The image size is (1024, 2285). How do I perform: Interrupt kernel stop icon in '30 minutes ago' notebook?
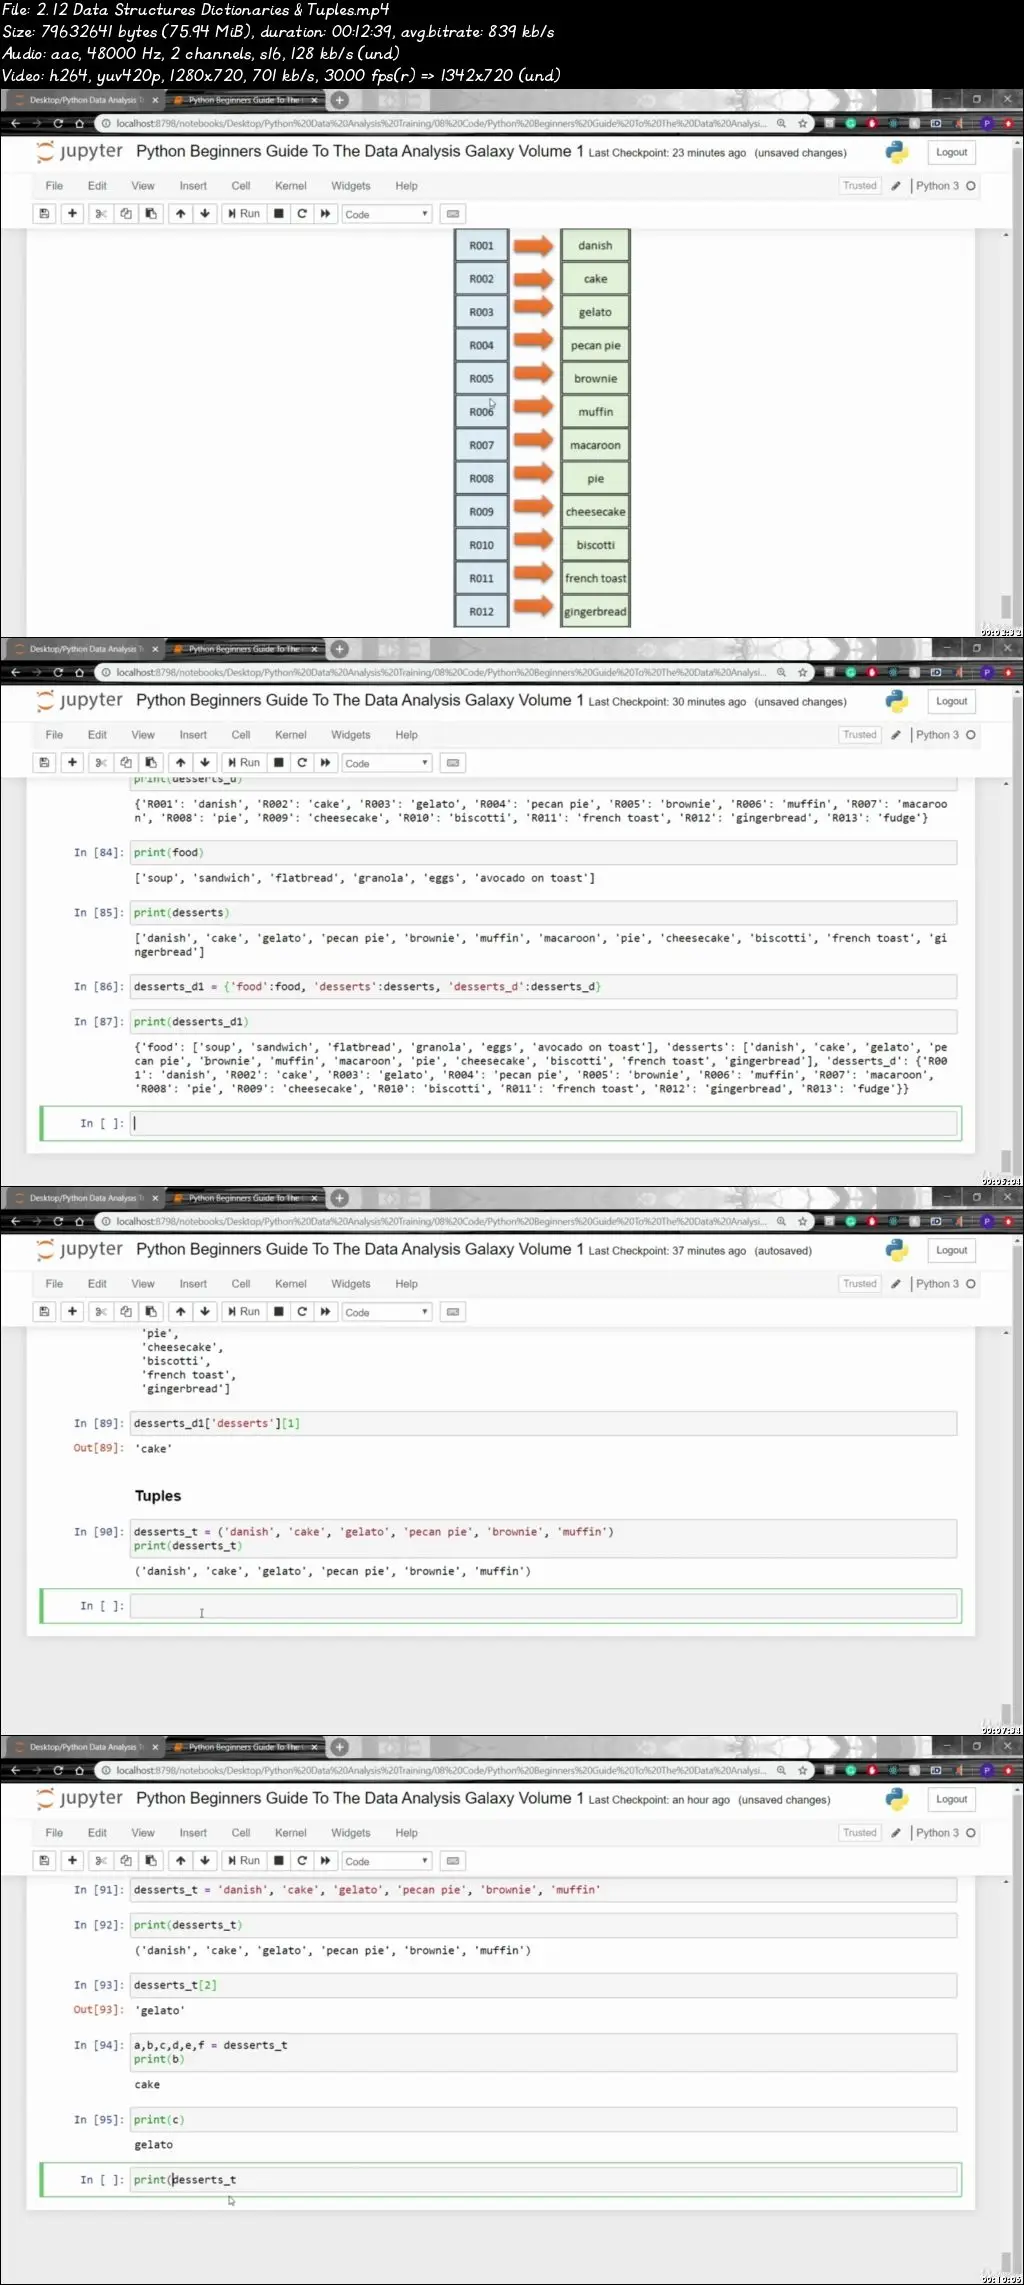click(x=279, y=762)
